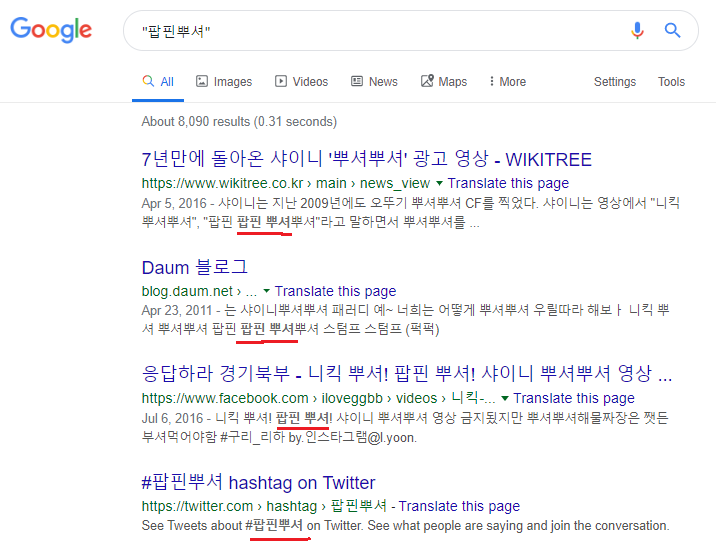Open the WIKITREE result title link
Screen dimensions: 716x549
point(367,159)
